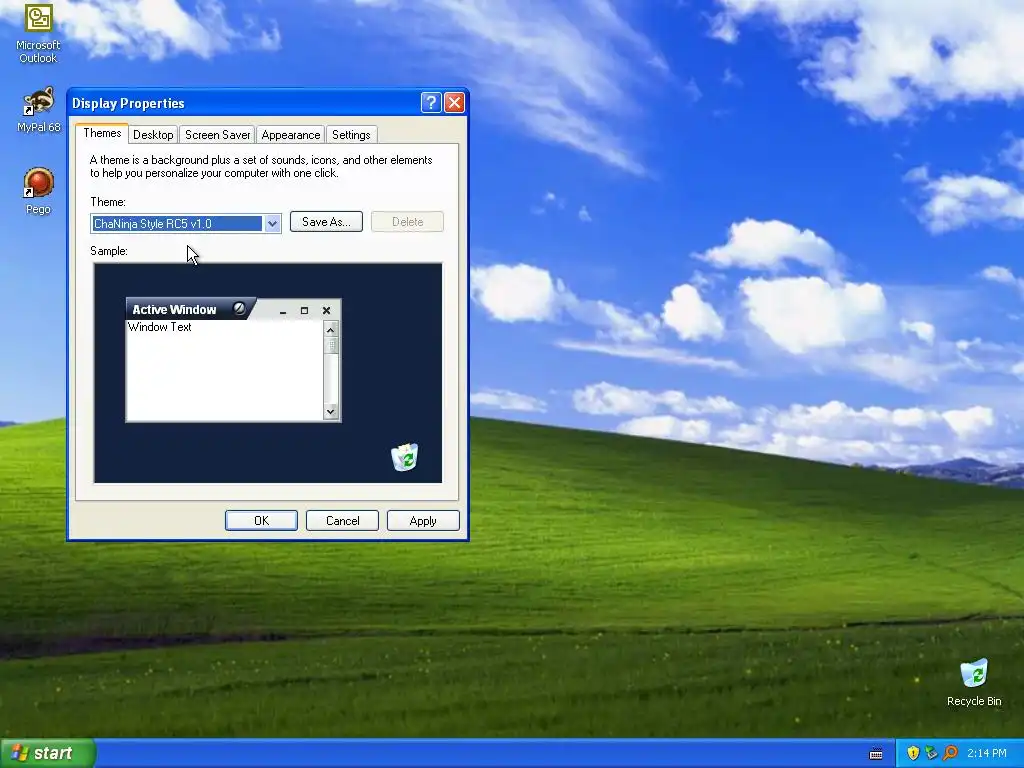Screen dimensions: 1024x768
Task: Expand the Theme dropdown arrow
Action: [272, 223]
